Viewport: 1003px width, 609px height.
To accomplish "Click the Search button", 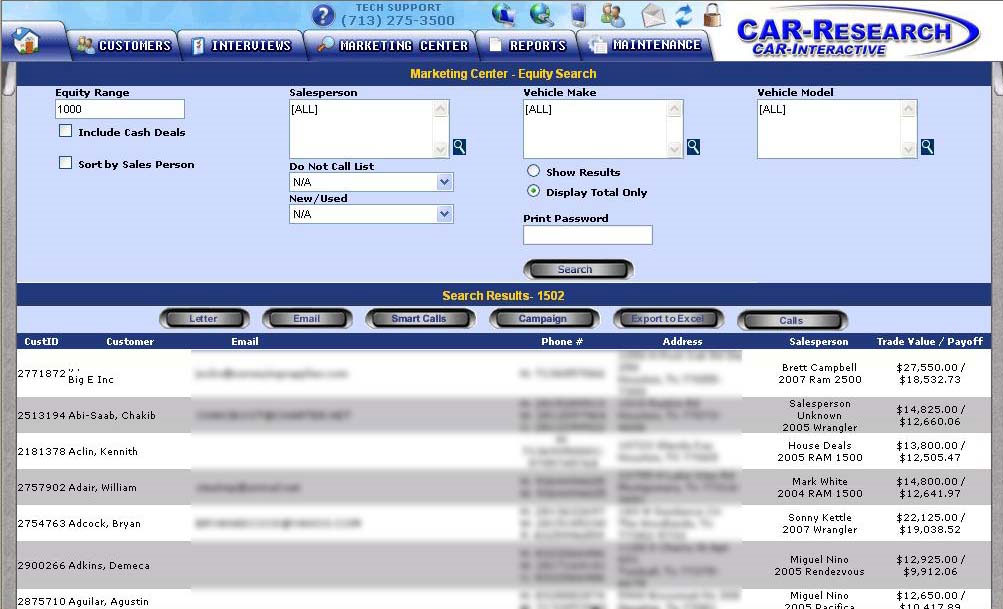I will click(x=578, y=269).
